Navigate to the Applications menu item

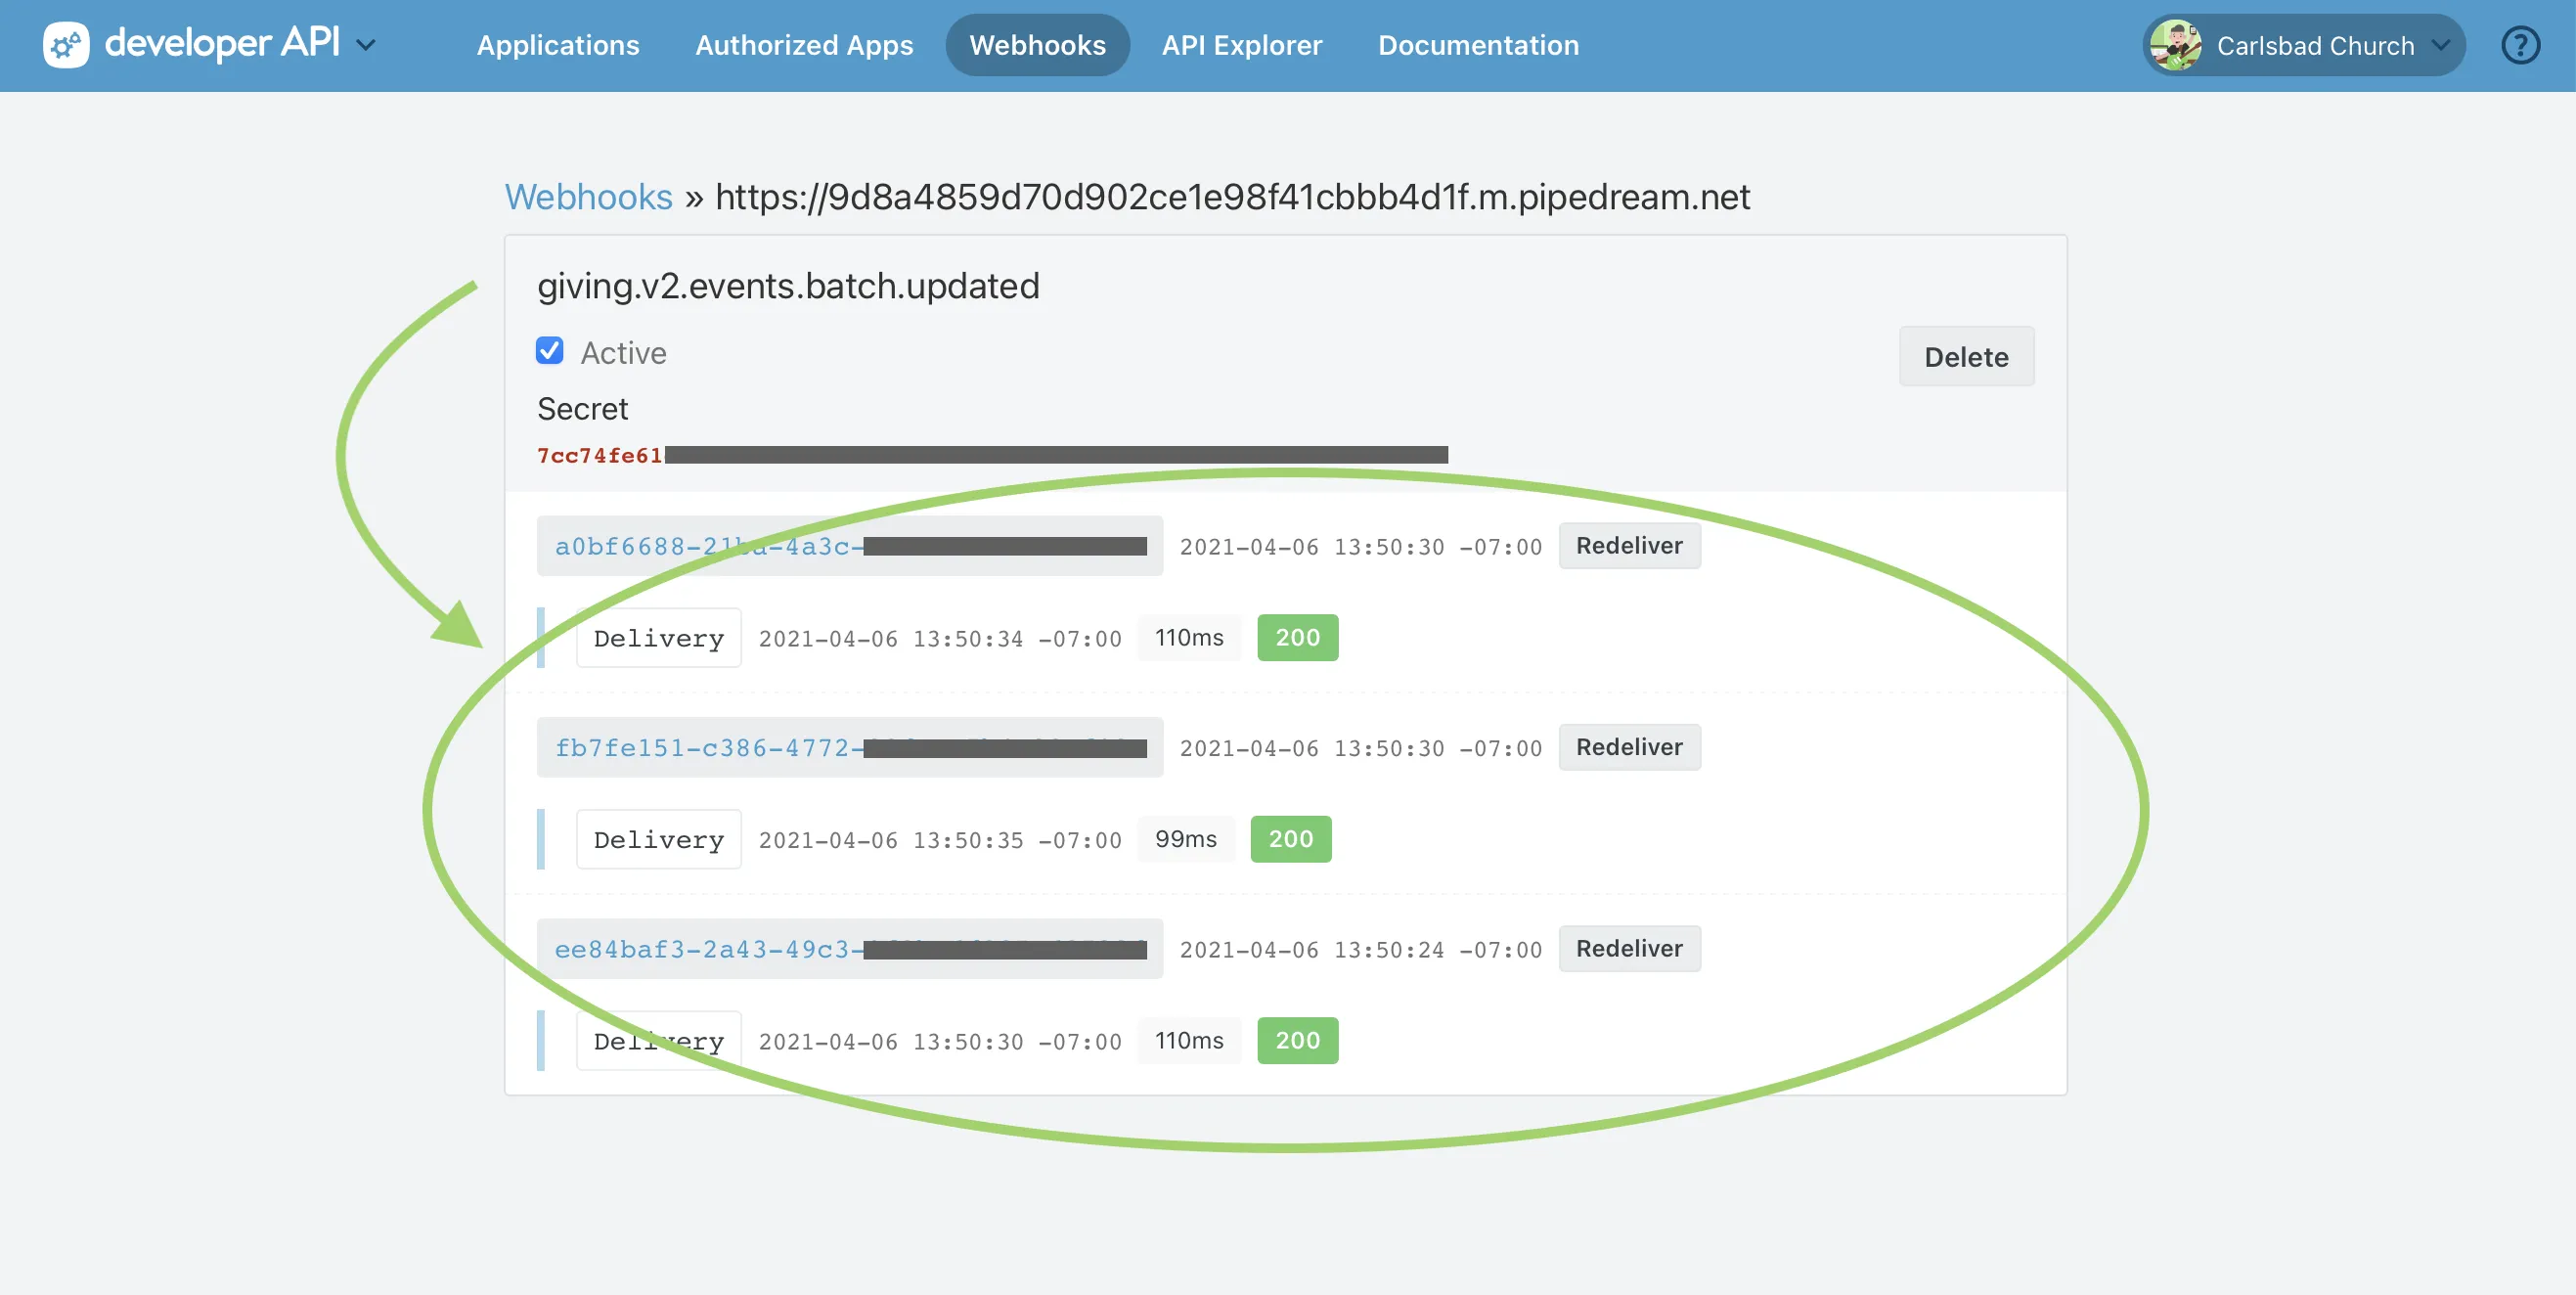[557, 45]
